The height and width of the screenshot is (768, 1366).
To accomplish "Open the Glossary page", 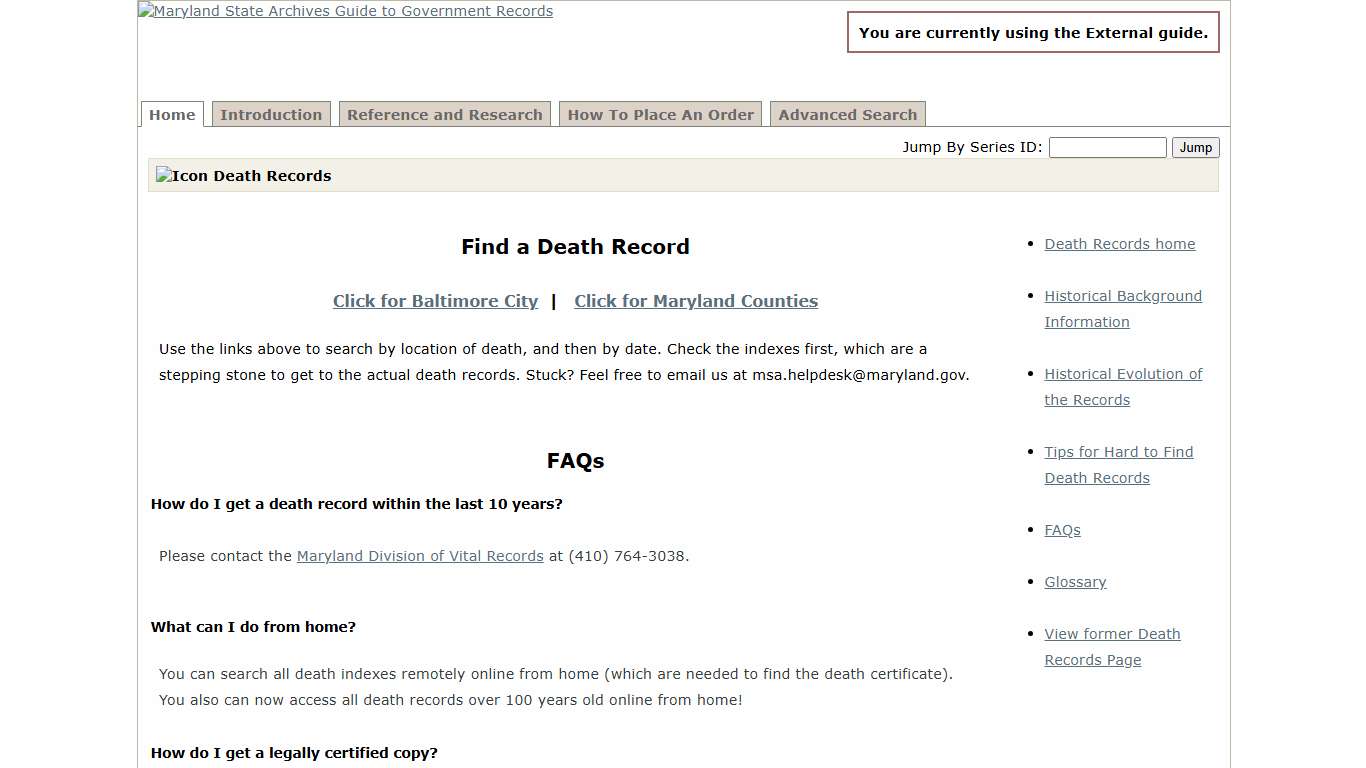I will [1075, 582].
